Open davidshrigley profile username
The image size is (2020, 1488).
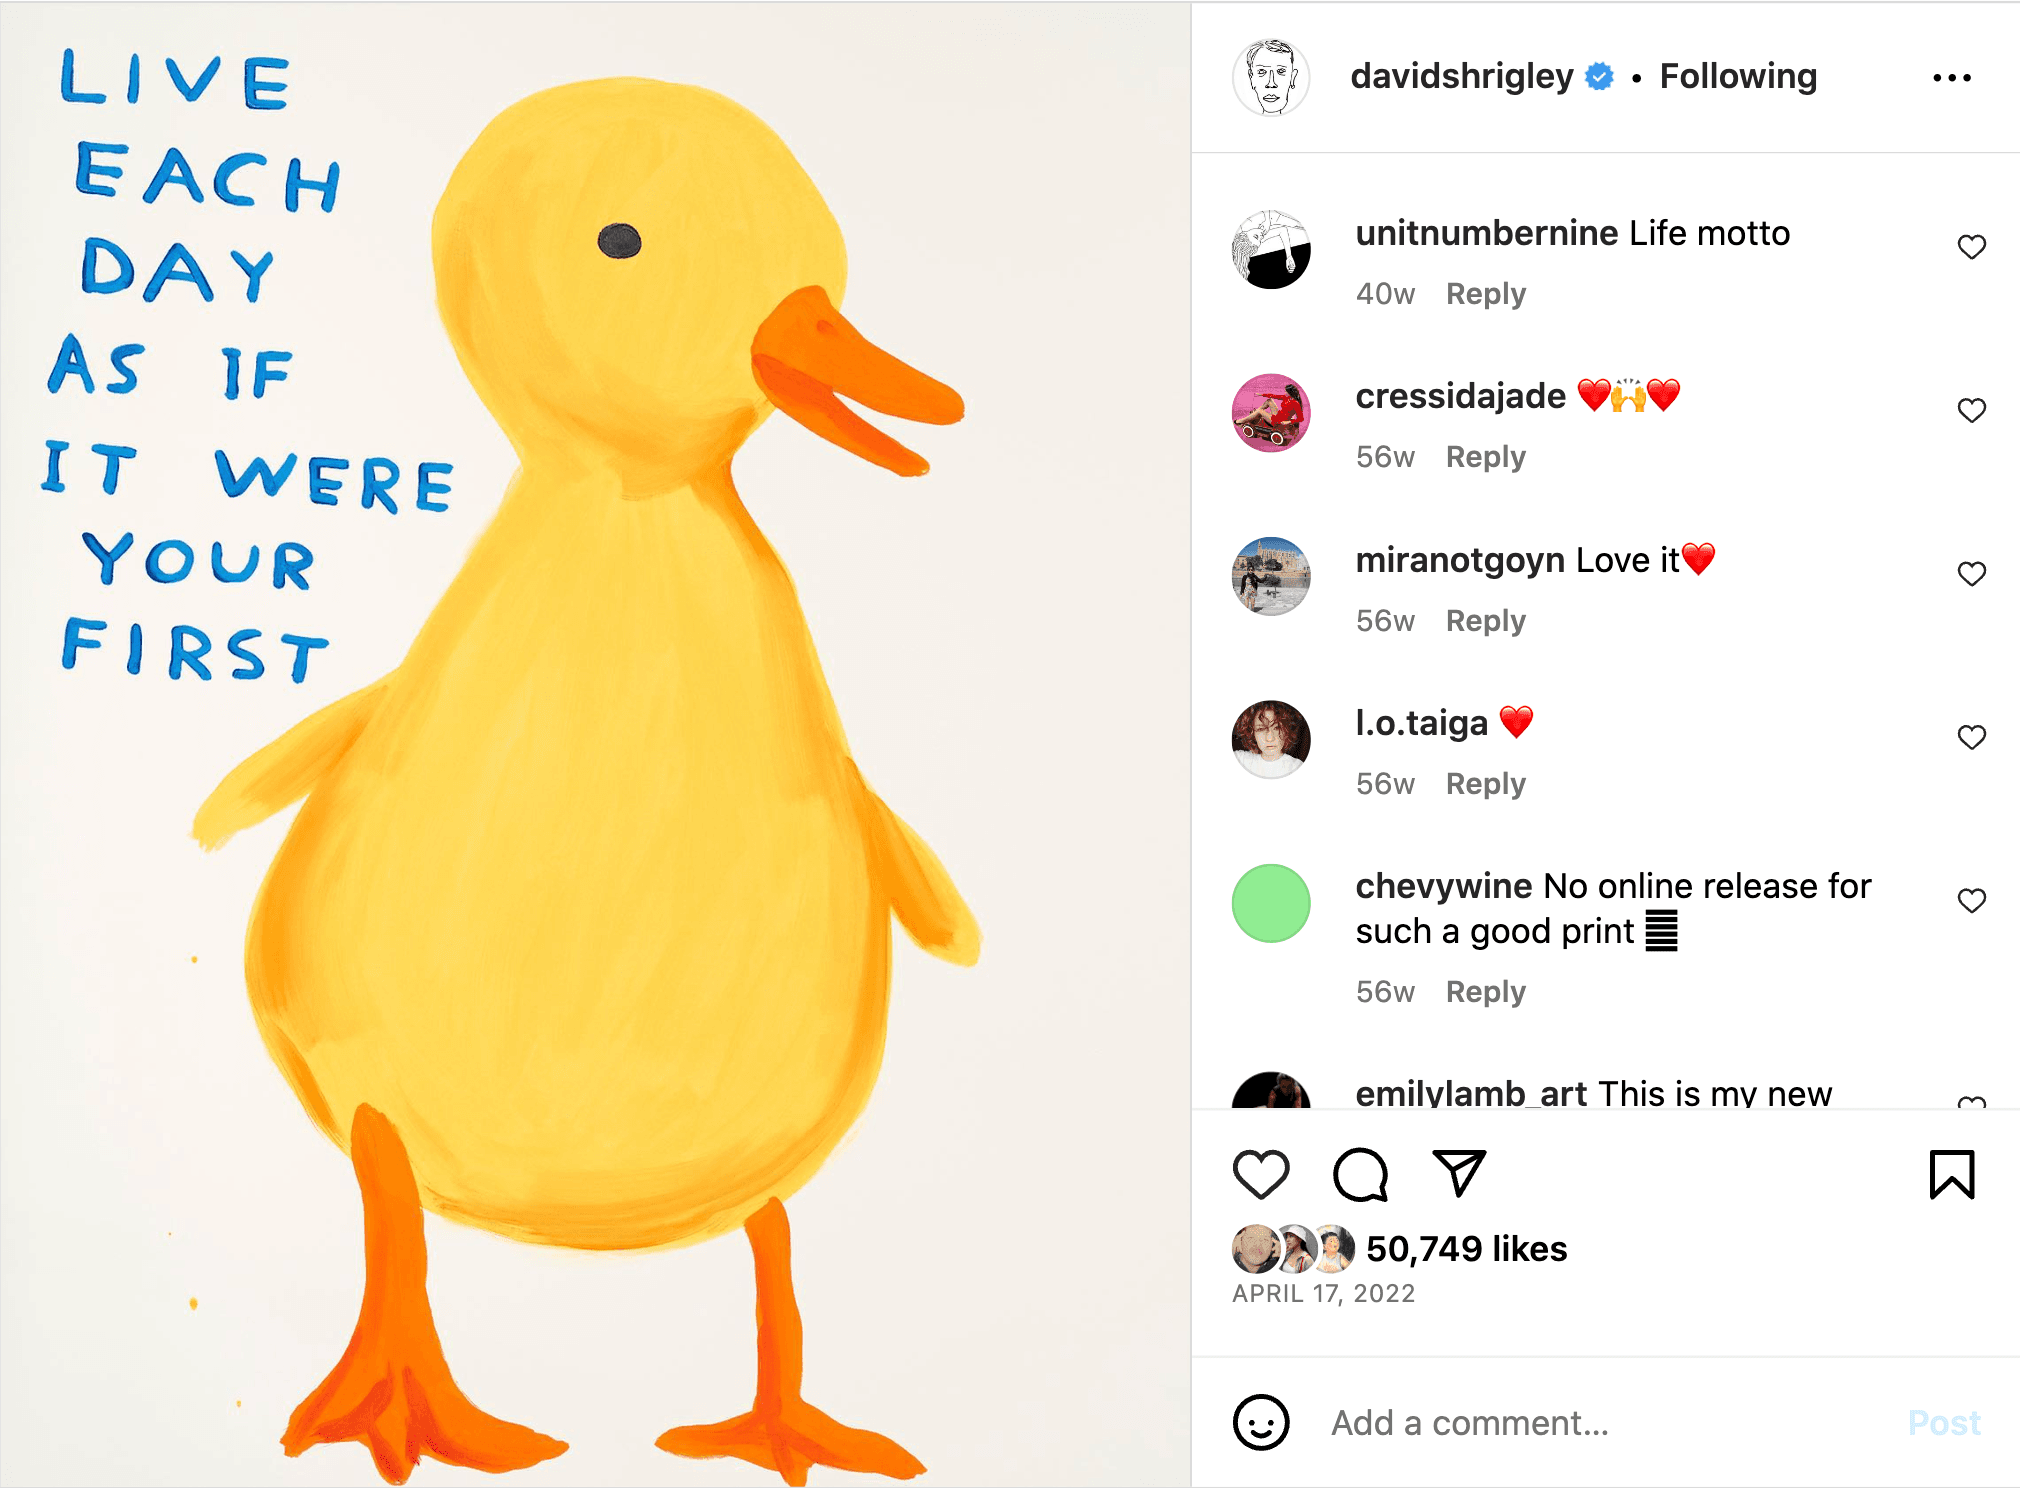click(x=1462, y=76)
